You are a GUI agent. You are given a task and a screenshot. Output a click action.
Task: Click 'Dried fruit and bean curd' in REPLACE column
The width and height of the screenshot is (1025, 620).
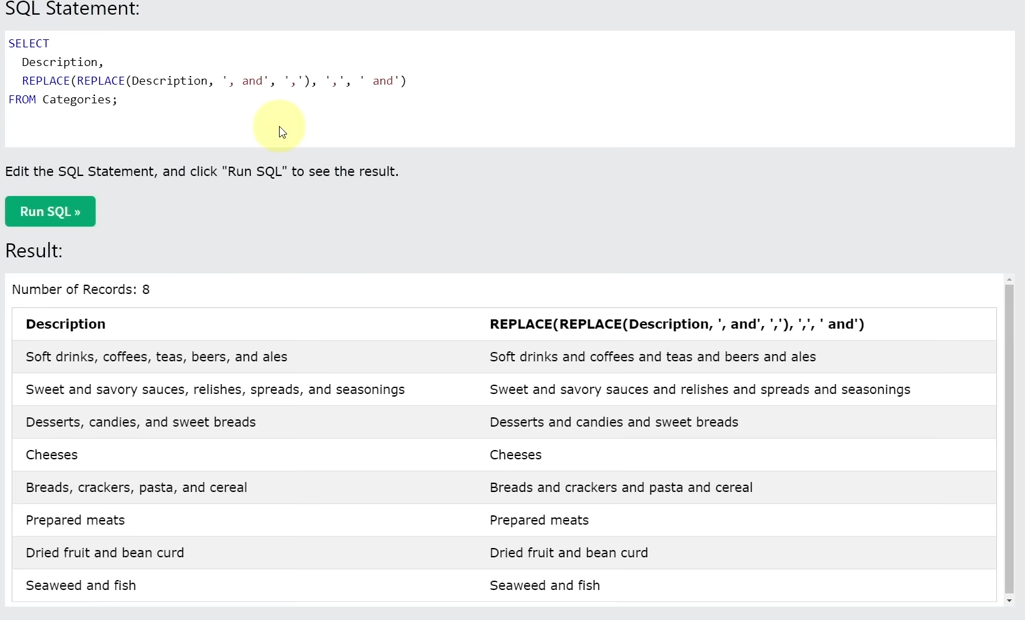[x=569, y=553]
